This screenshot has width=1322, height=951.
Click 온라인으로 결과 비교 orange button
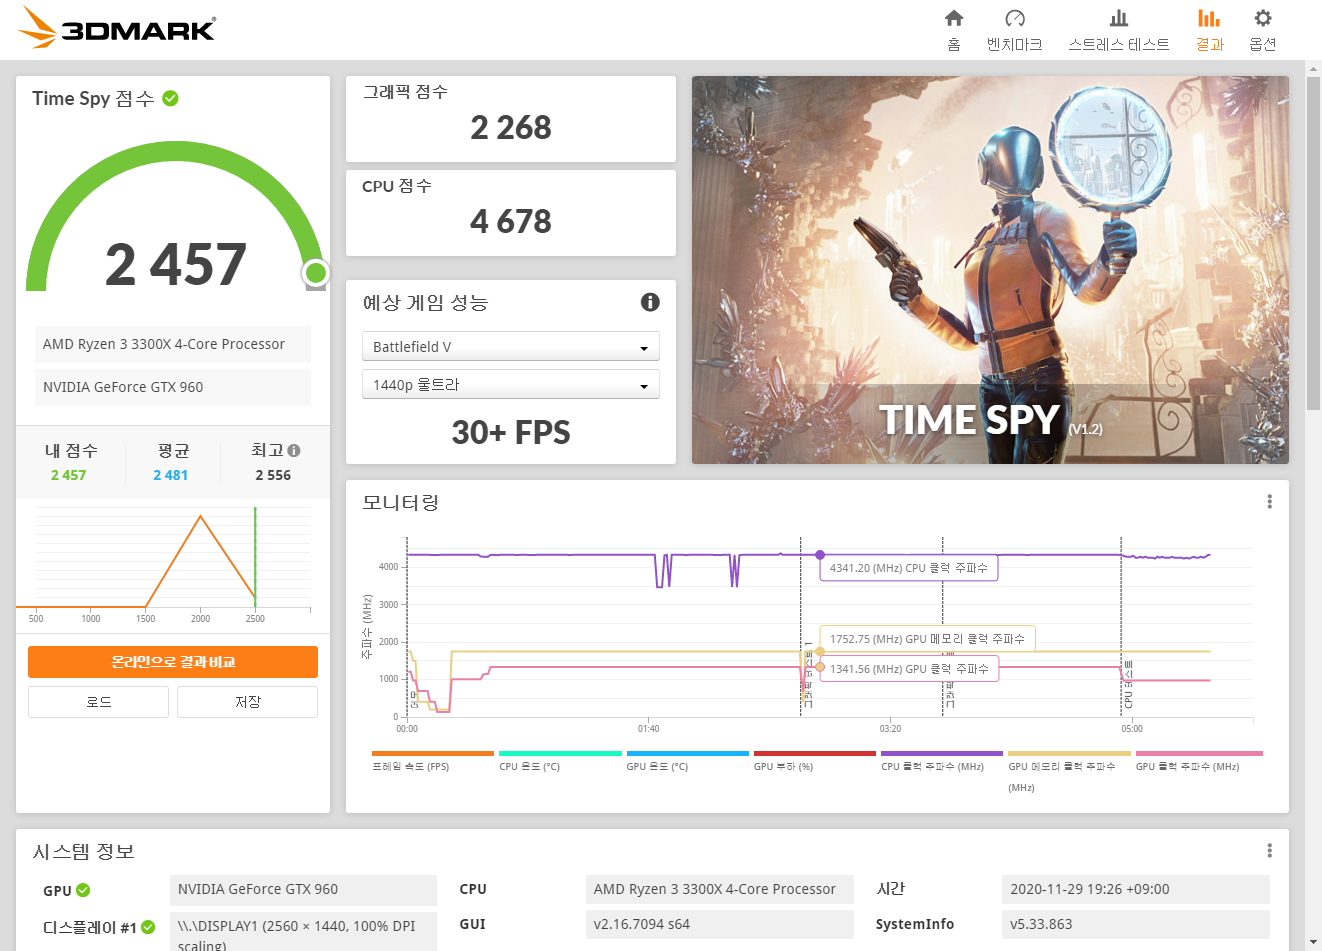(x=173, y=662)
